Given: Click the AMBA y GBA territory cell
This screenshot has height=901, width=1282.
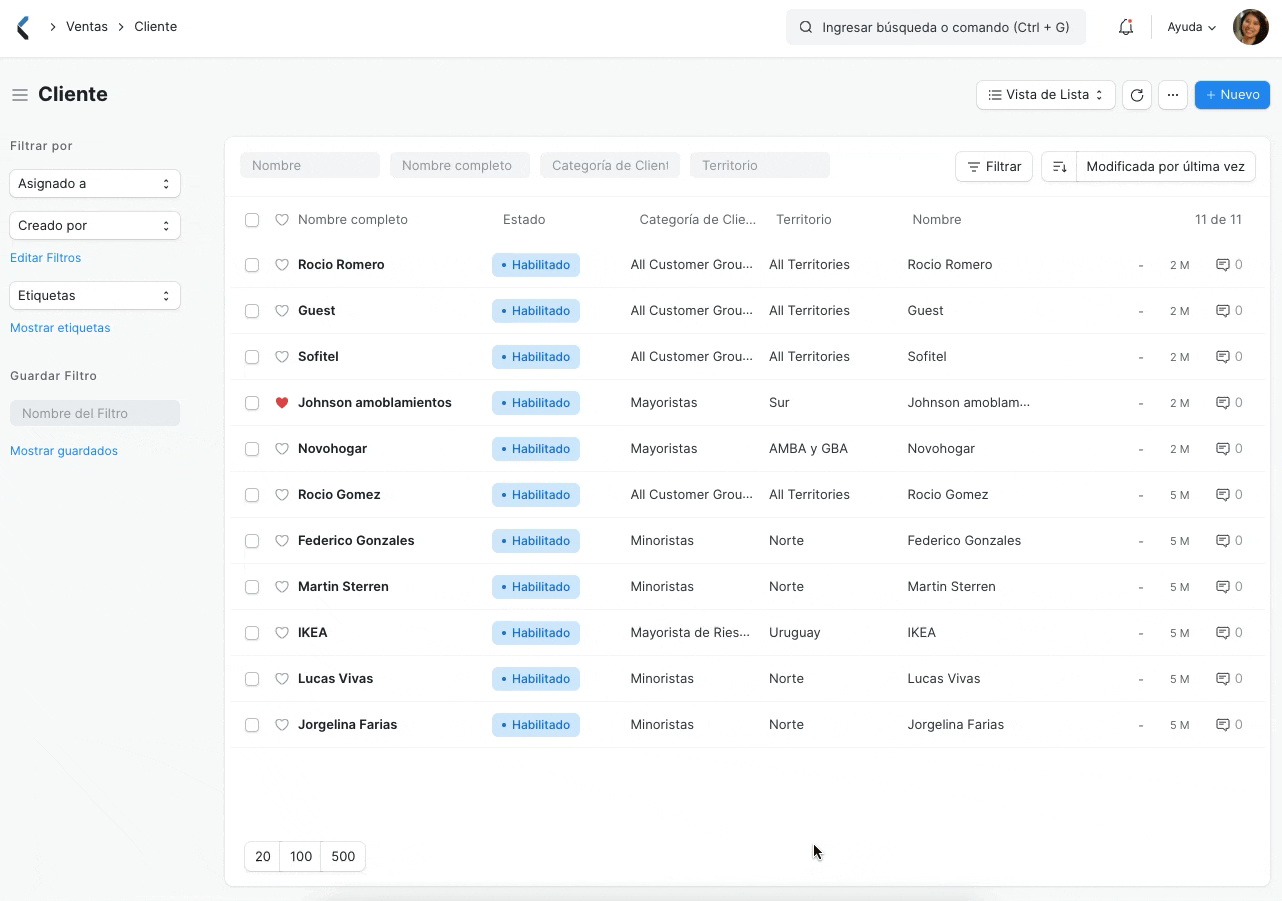Looking at the screenshot, I should [808, 449].
